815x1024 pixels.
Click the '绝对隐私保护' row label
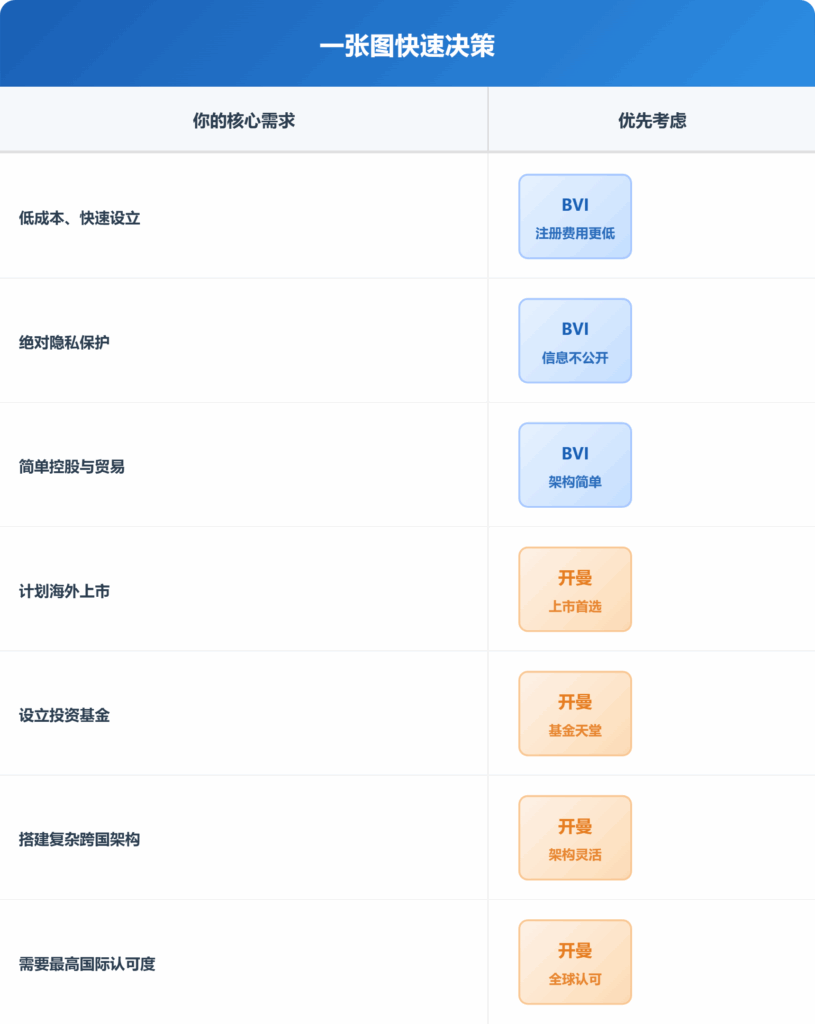click(65, 342)
